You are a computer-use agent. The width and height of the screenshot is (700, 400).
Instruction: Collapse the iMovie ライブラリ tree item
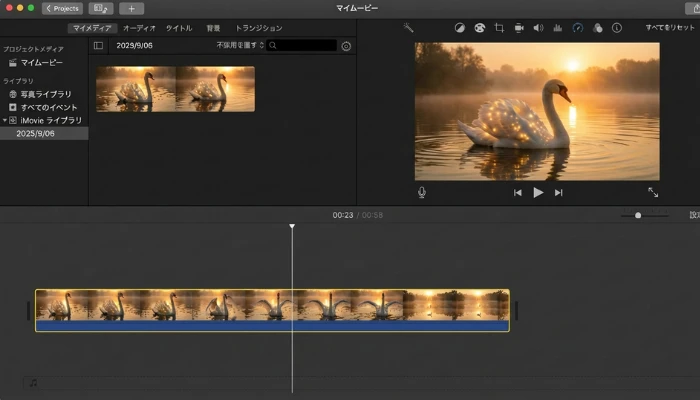point(4,120)
